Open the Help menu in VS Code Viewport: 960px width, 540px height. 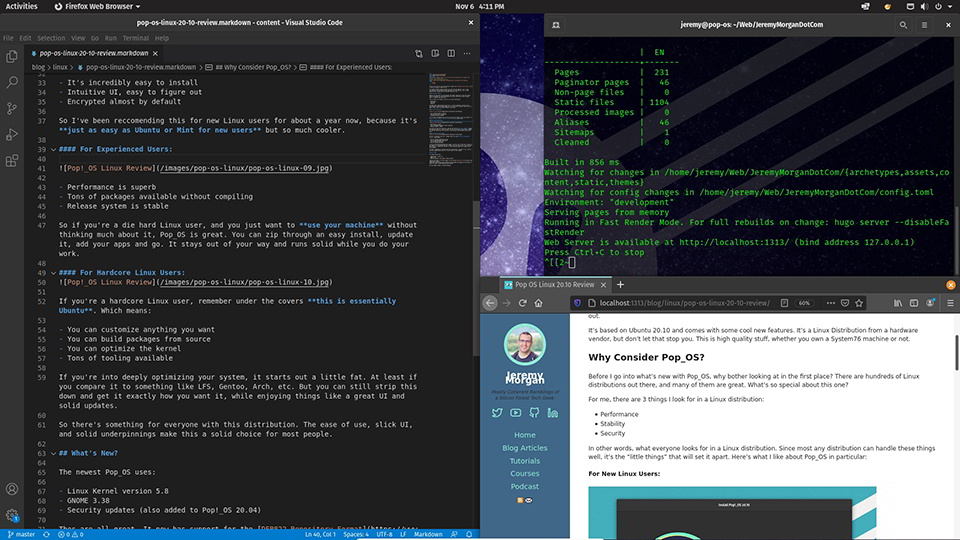162,38
